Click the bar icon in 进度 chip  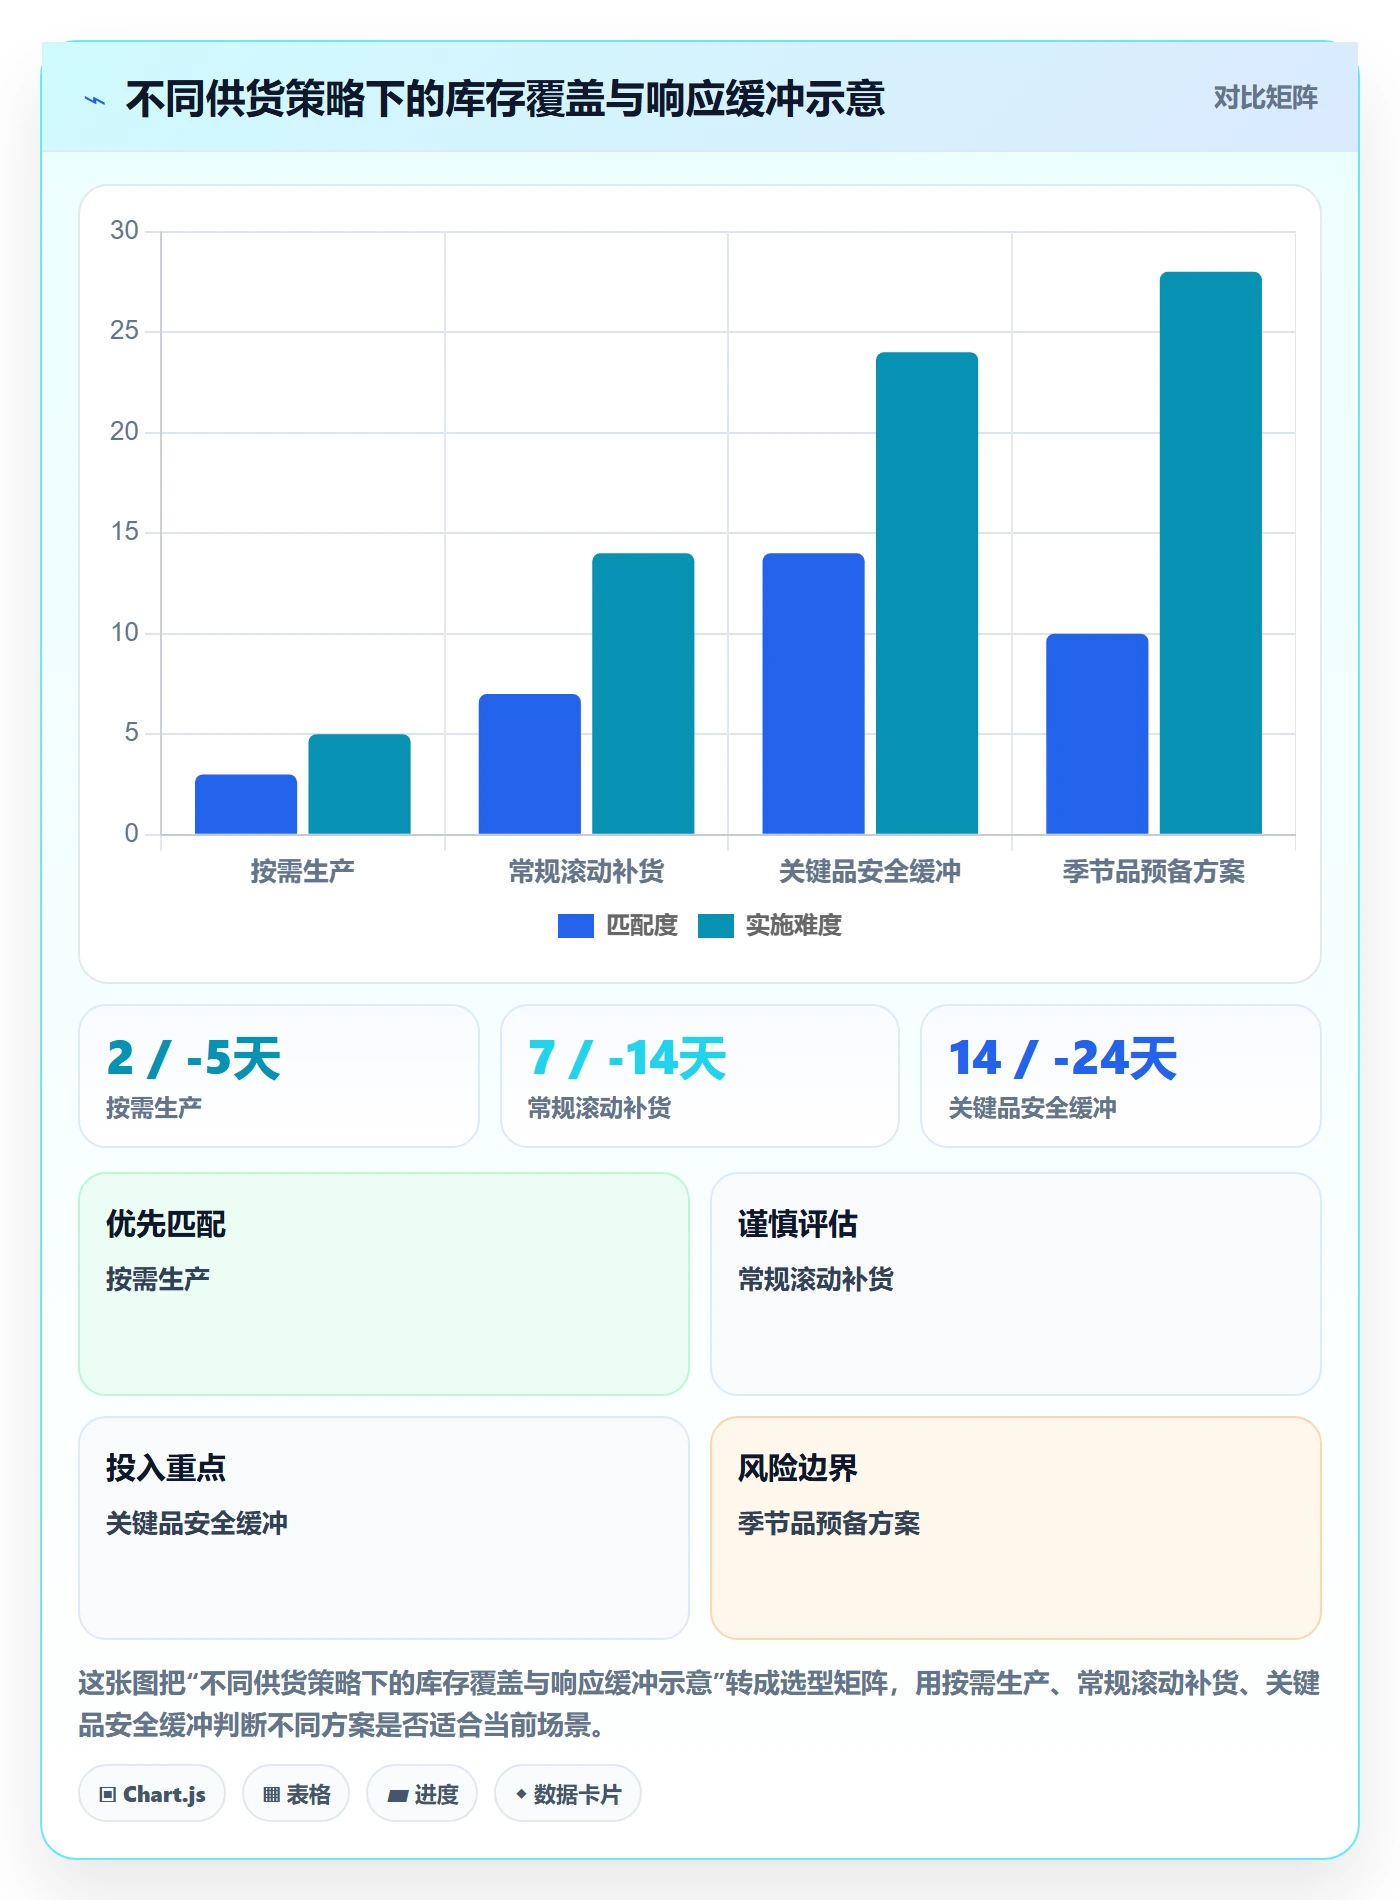[397, 1796]
